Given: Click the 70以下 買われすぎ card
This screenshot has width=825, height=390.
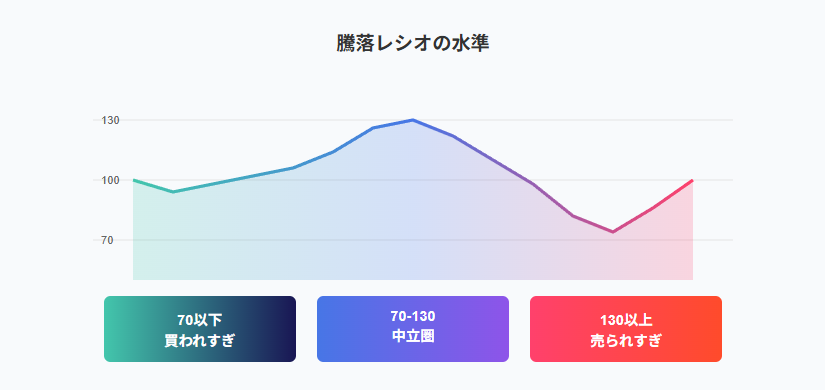Looking at the screenshot, I should pyautogui.click(x=200, y=329).
